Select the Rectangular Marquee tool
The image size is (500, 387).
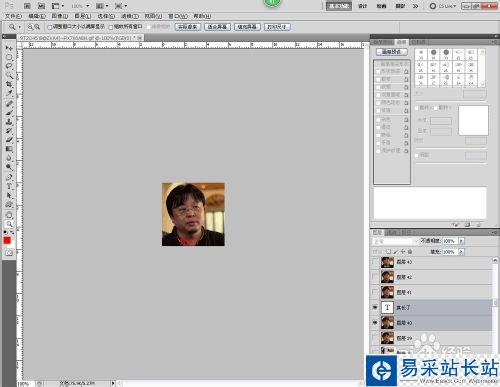coord(9,57)
